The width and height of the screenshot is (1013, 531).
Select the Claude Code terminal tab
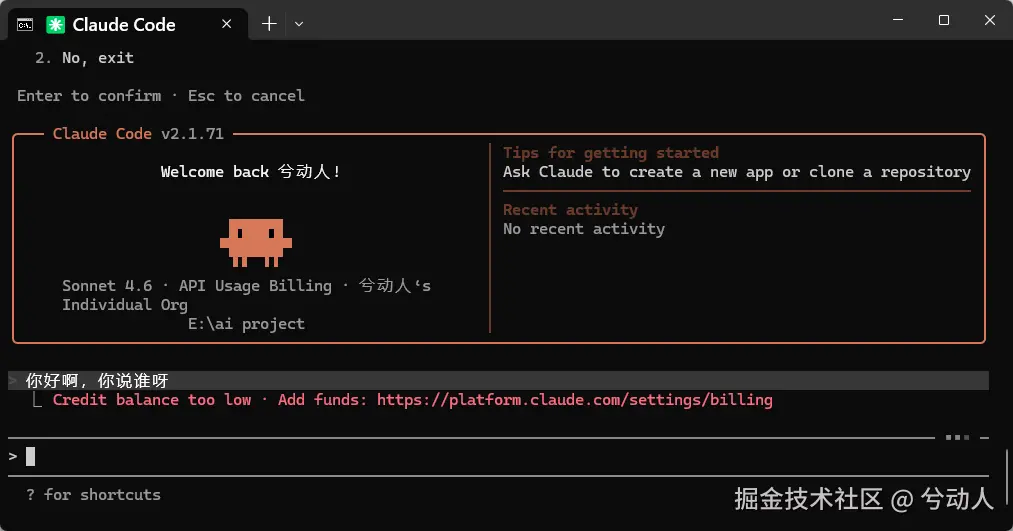click(127, 25)
